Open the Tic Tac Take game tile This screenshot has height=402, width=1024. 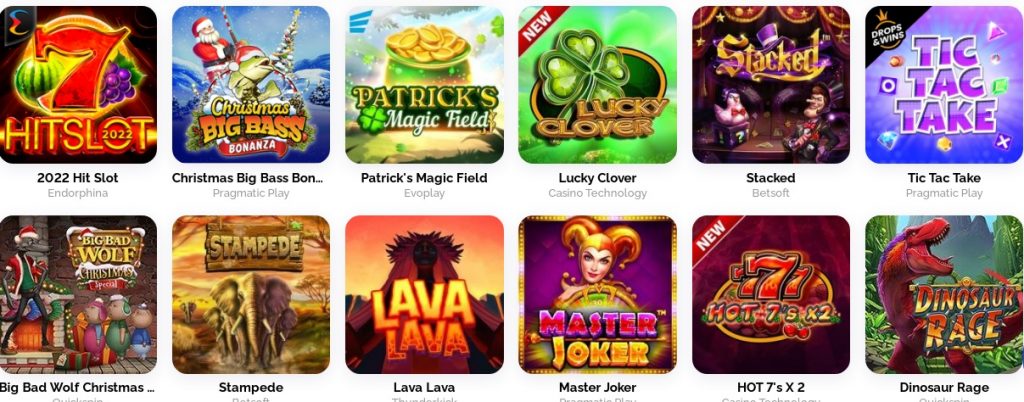pos(944,85)
